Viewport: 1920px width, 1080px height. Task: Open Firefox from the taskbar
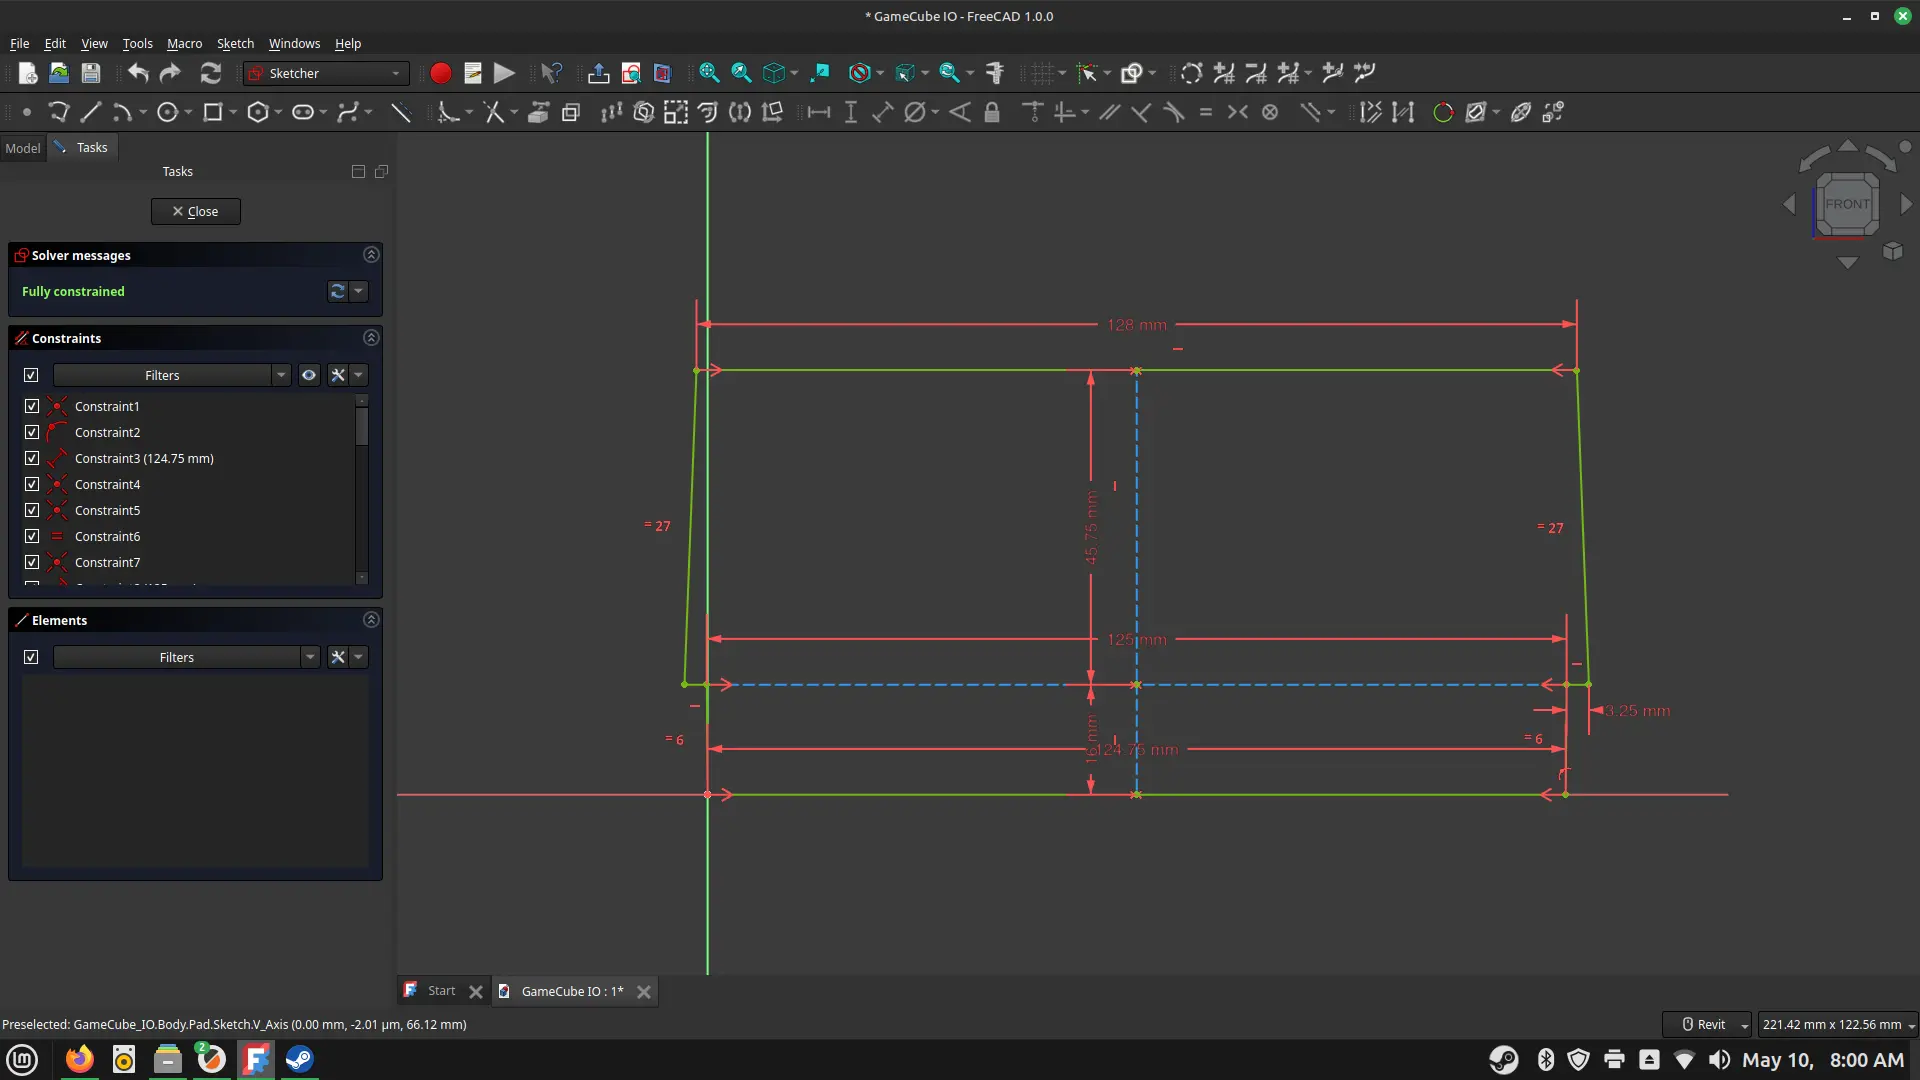79,1059
